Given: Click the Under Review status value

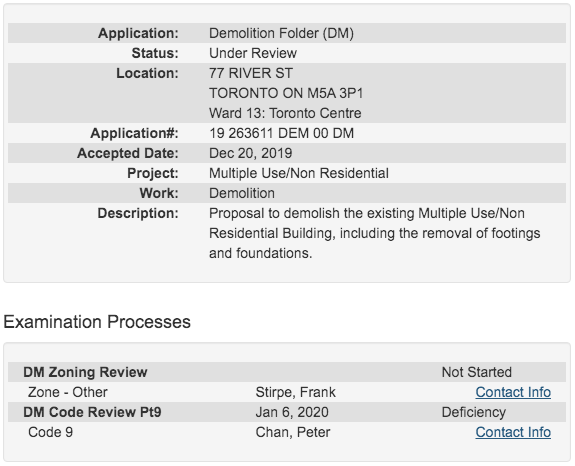Looking at the screenshot, I should [x=253, y=53].
